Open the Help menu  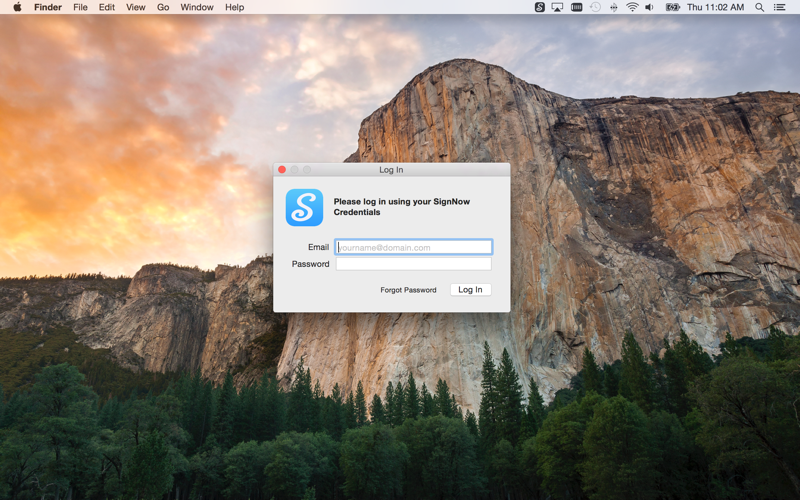tap(234, 7)
